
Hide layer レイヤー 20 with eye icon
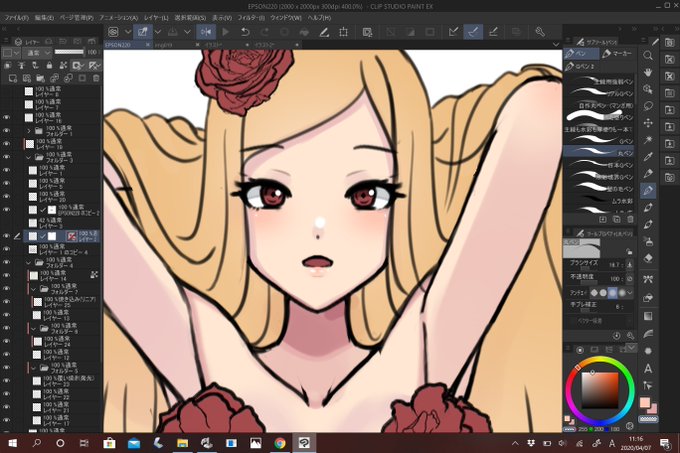coord(6,196)
